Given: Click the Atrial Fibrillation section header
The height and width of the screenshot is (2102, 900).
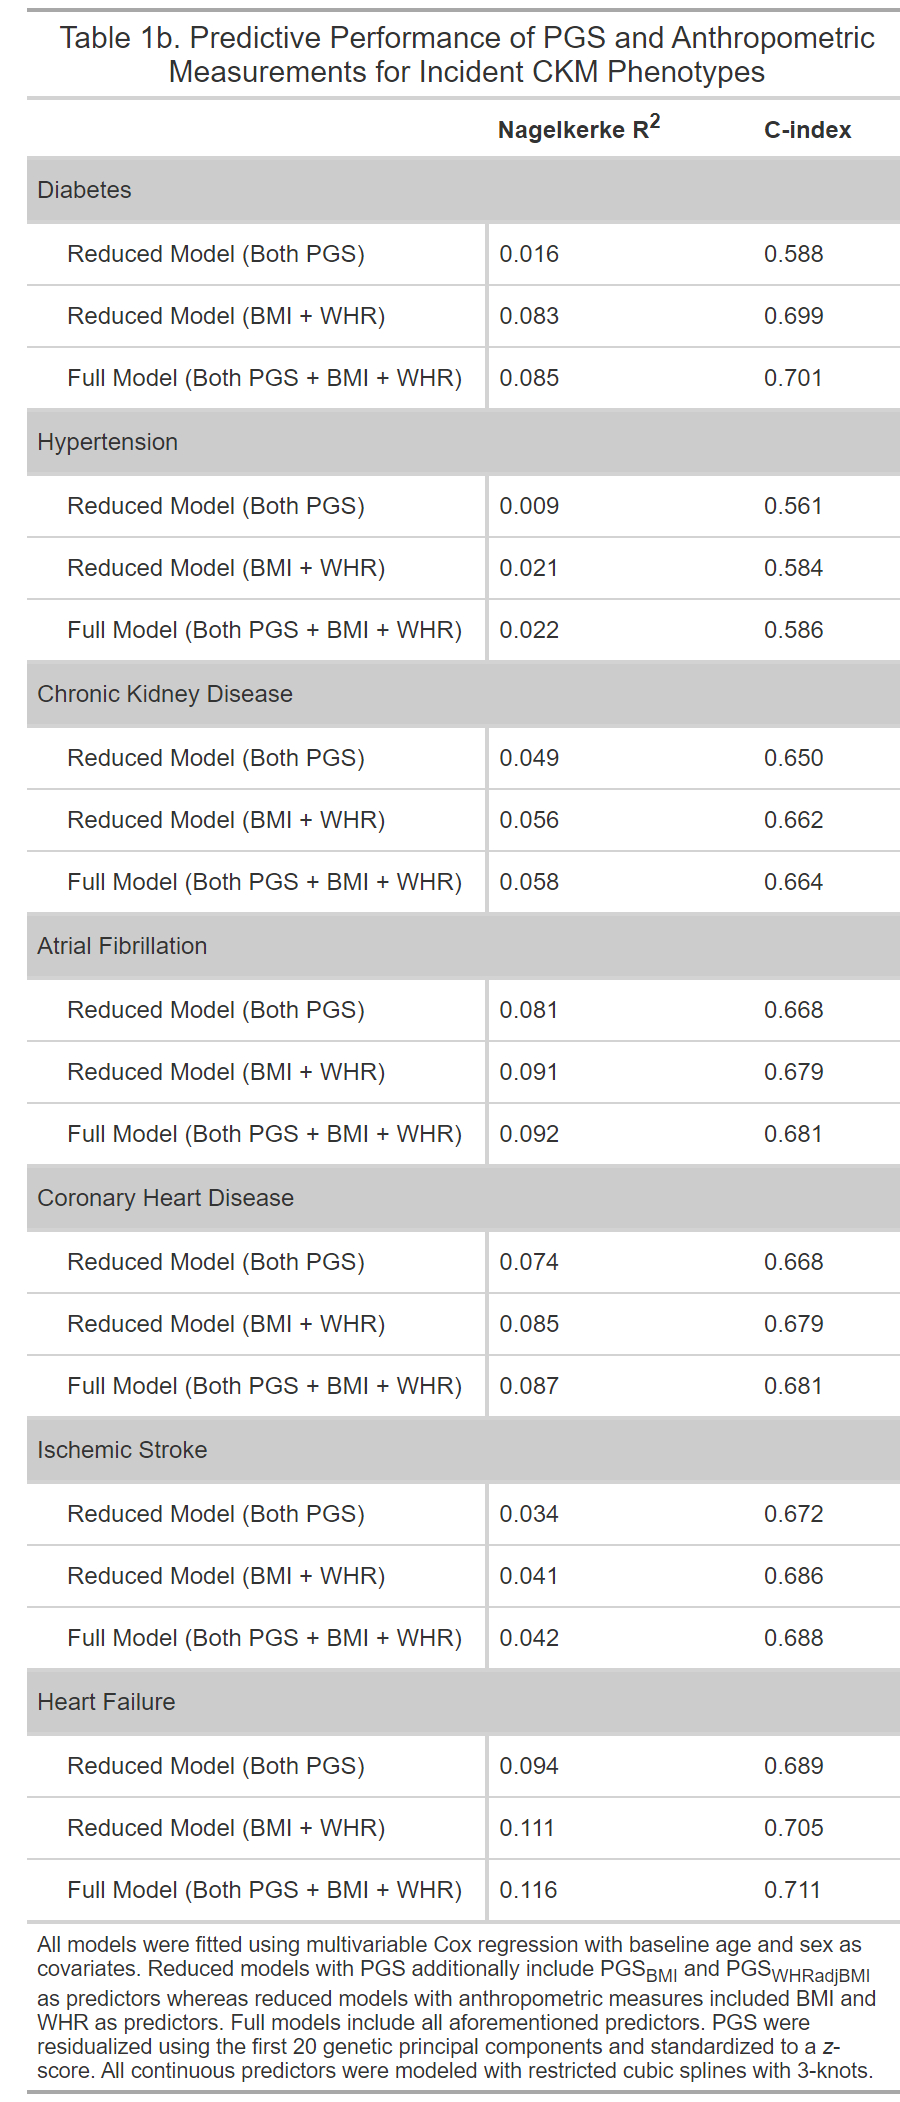Looking at the screenshot, I should pyautogui.click(x=122, y=946).
